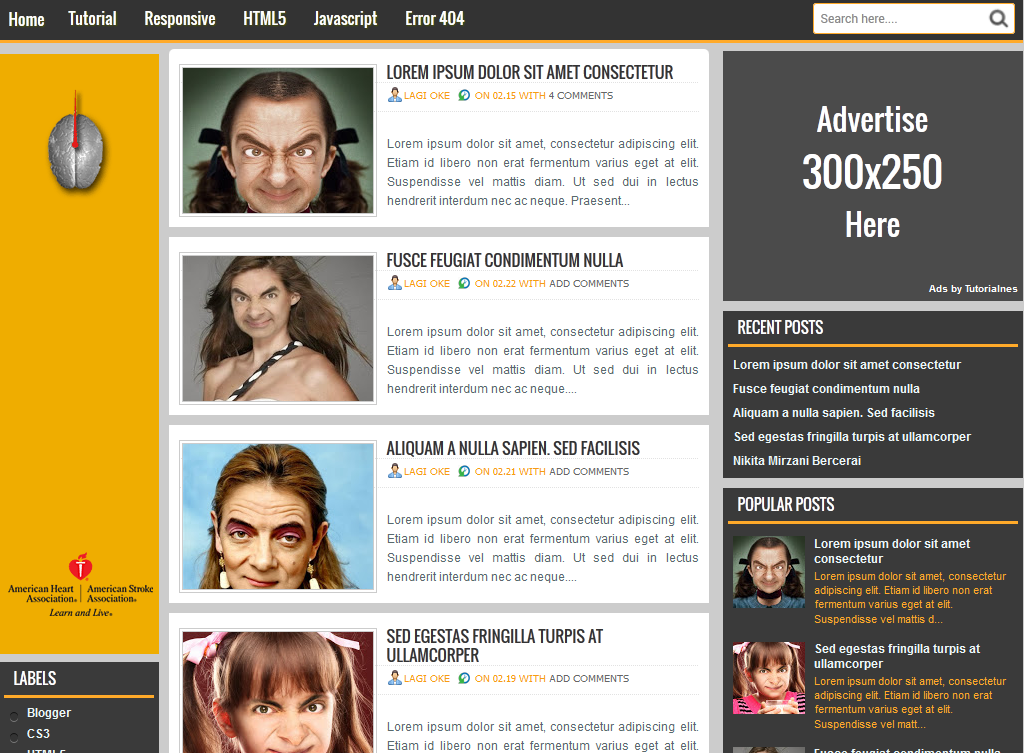Open post title Fusce Feugiat Condimentum Nulla
This screenshot has height=753, width=1024.
click(x=504, y=261)
